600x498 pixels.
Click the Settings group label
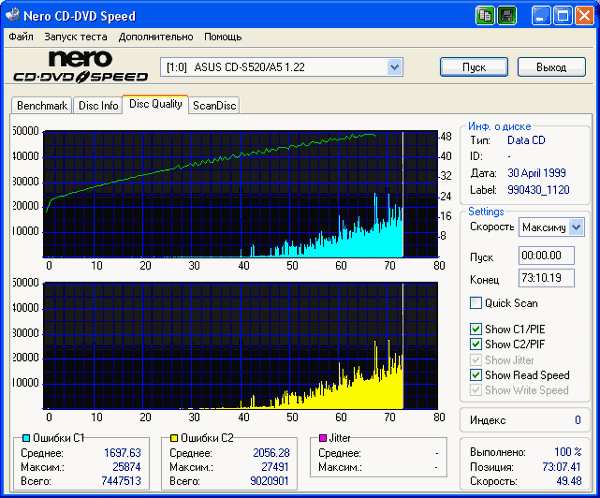pos(486,212)
